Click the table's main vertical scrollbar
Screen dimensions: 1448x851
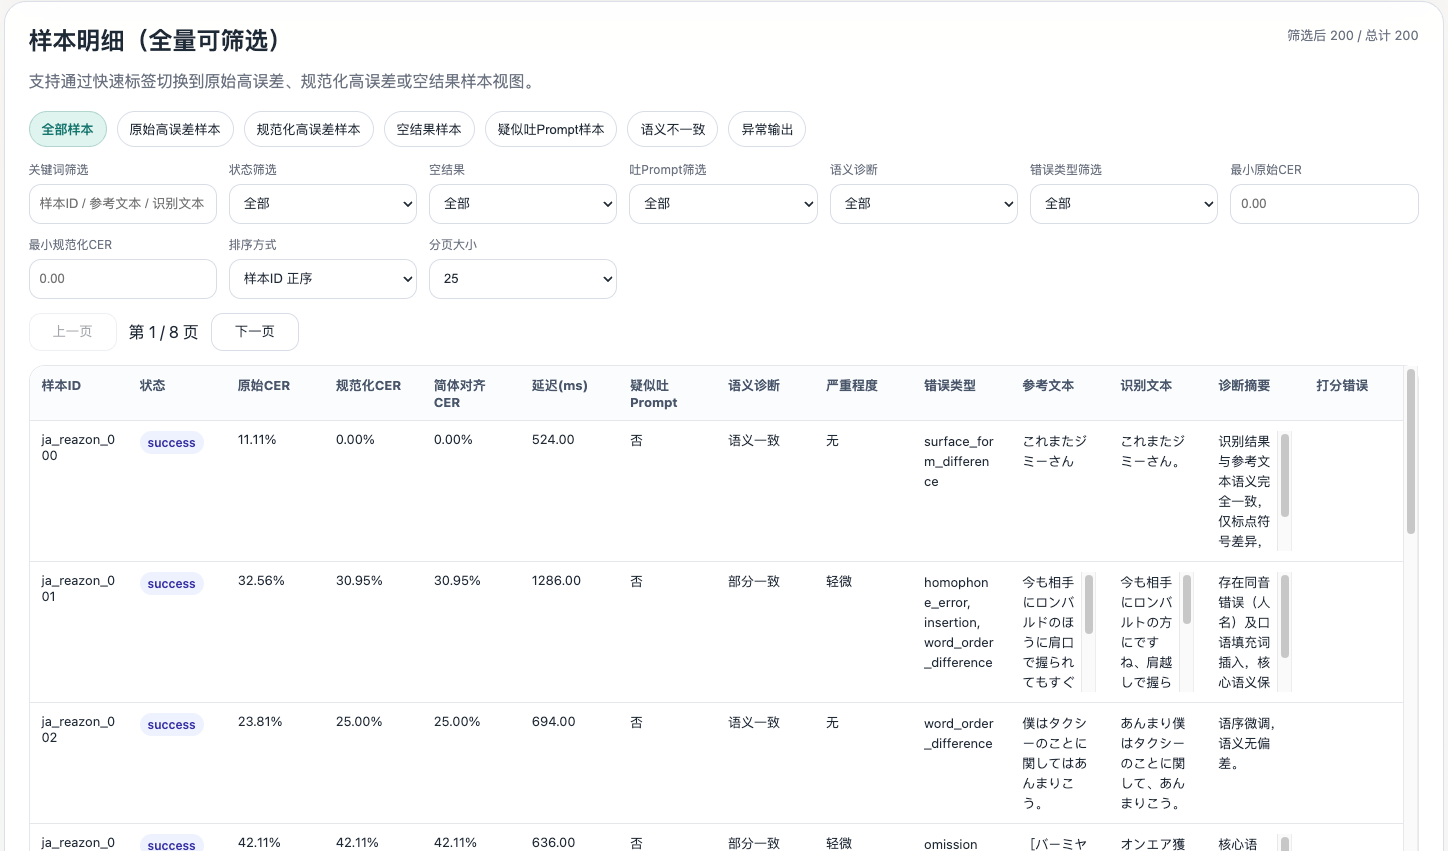(1411, 451)
